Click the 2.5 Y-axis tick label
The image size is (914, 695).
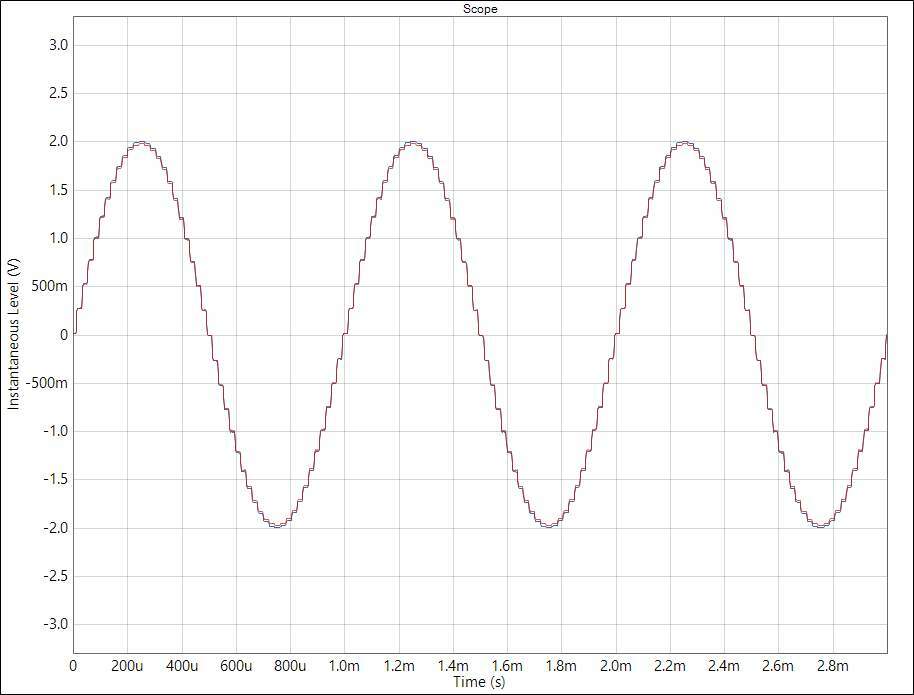[x=58, y=93]
